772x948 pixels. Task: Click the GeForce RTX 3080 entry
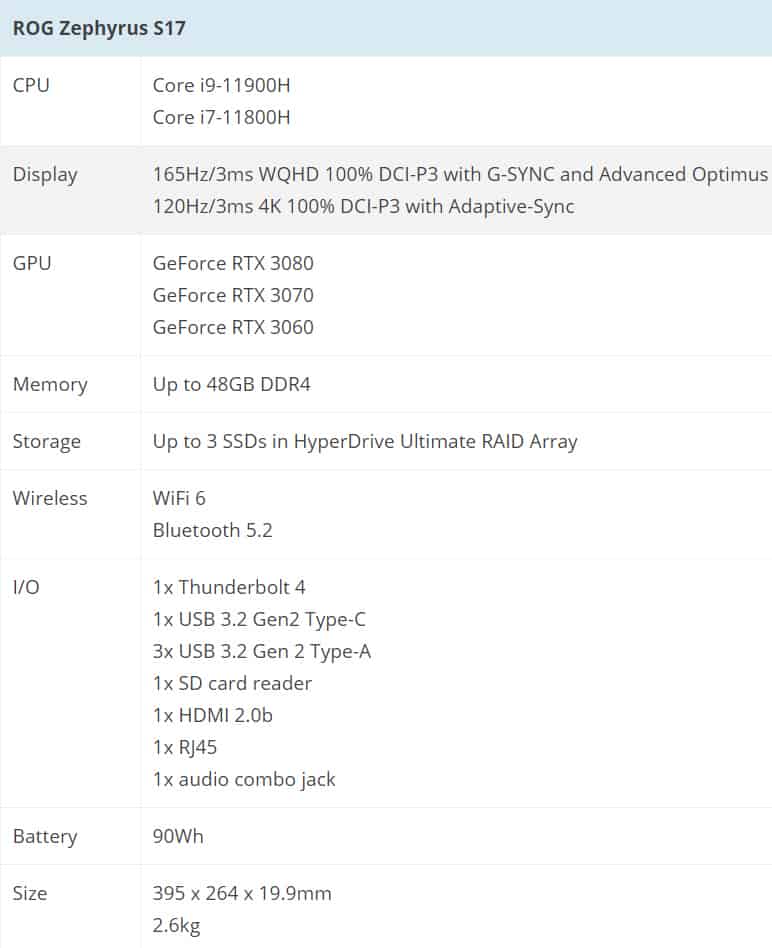point(233,264)
